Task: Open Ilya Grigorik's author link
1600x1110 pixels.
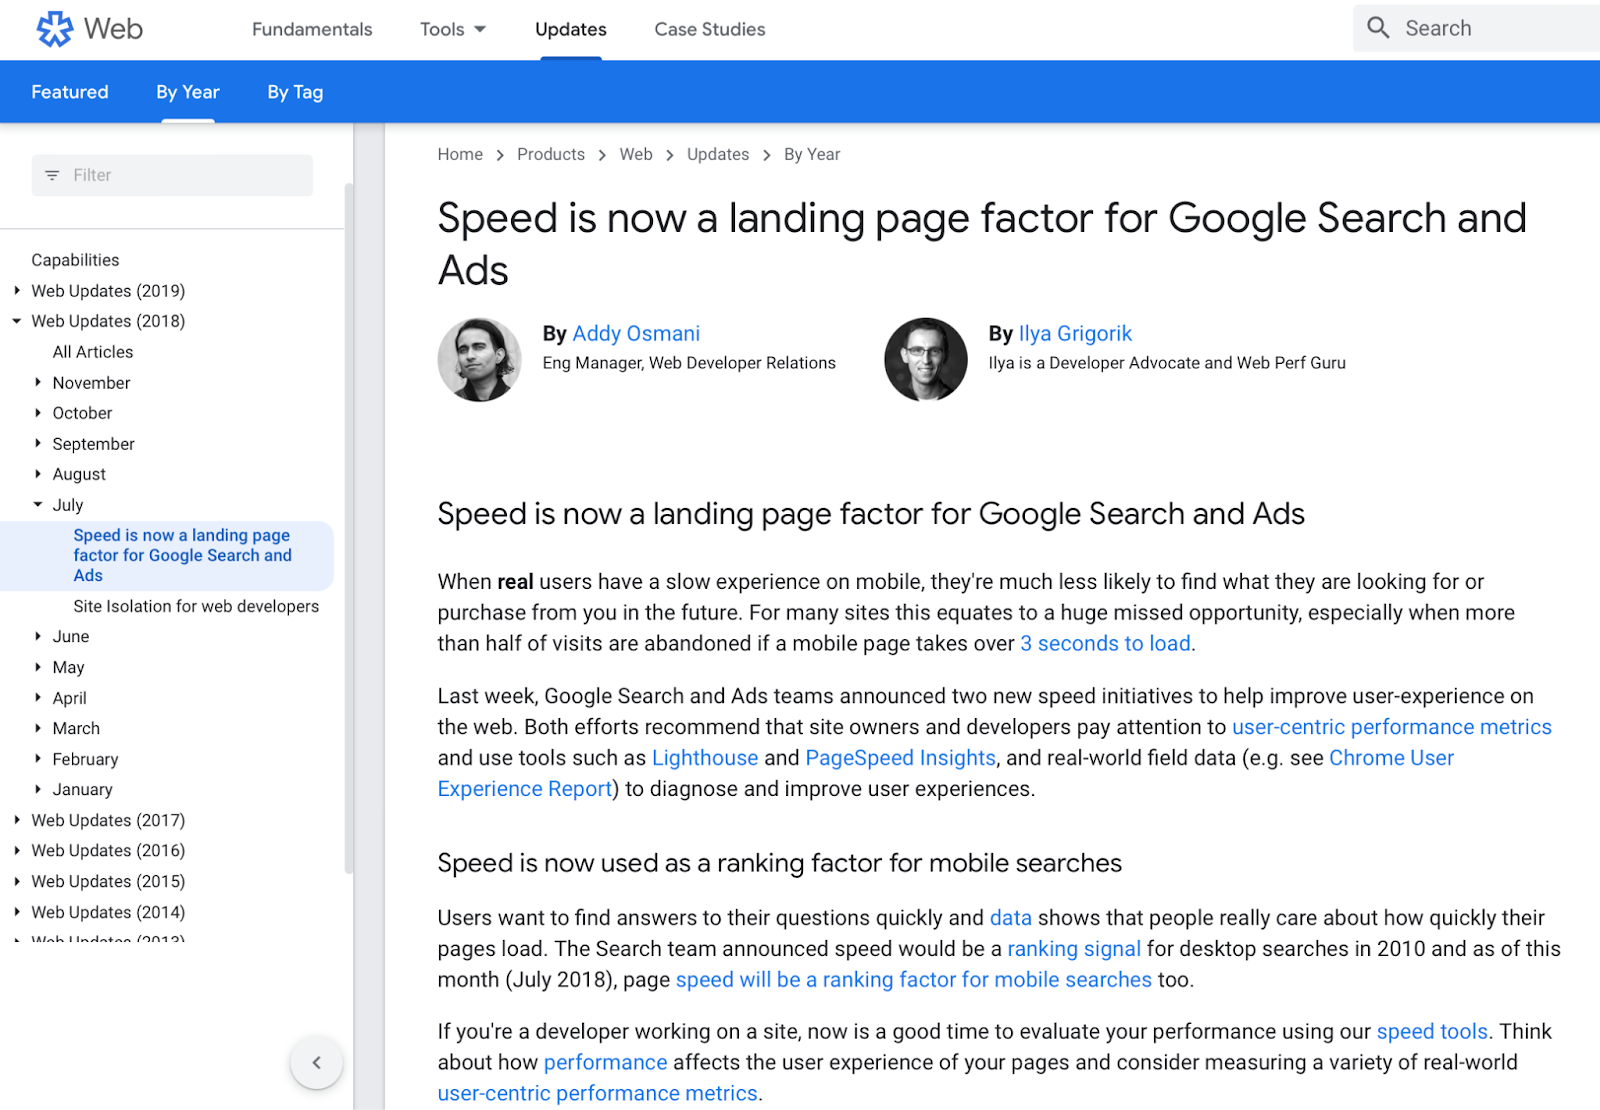Action: click(1075, 333)
